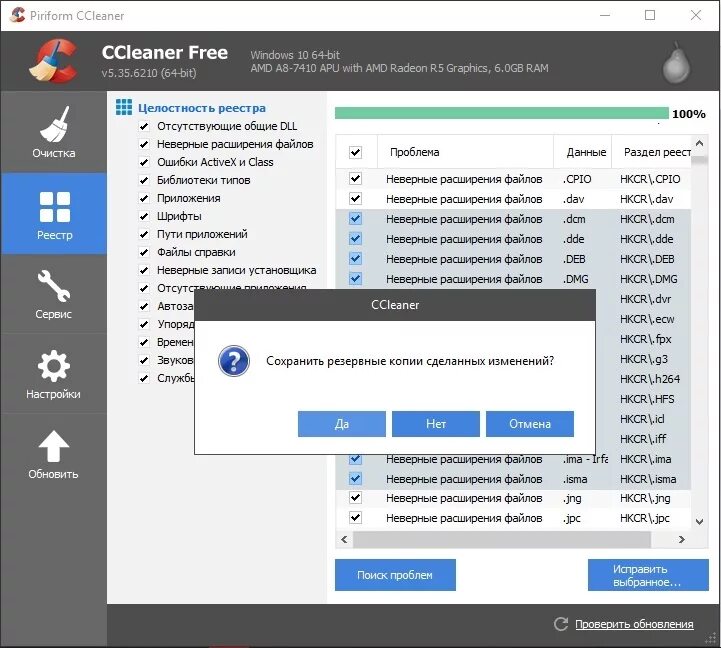Toggle select-all checkbox in results header

click(355, 152)
